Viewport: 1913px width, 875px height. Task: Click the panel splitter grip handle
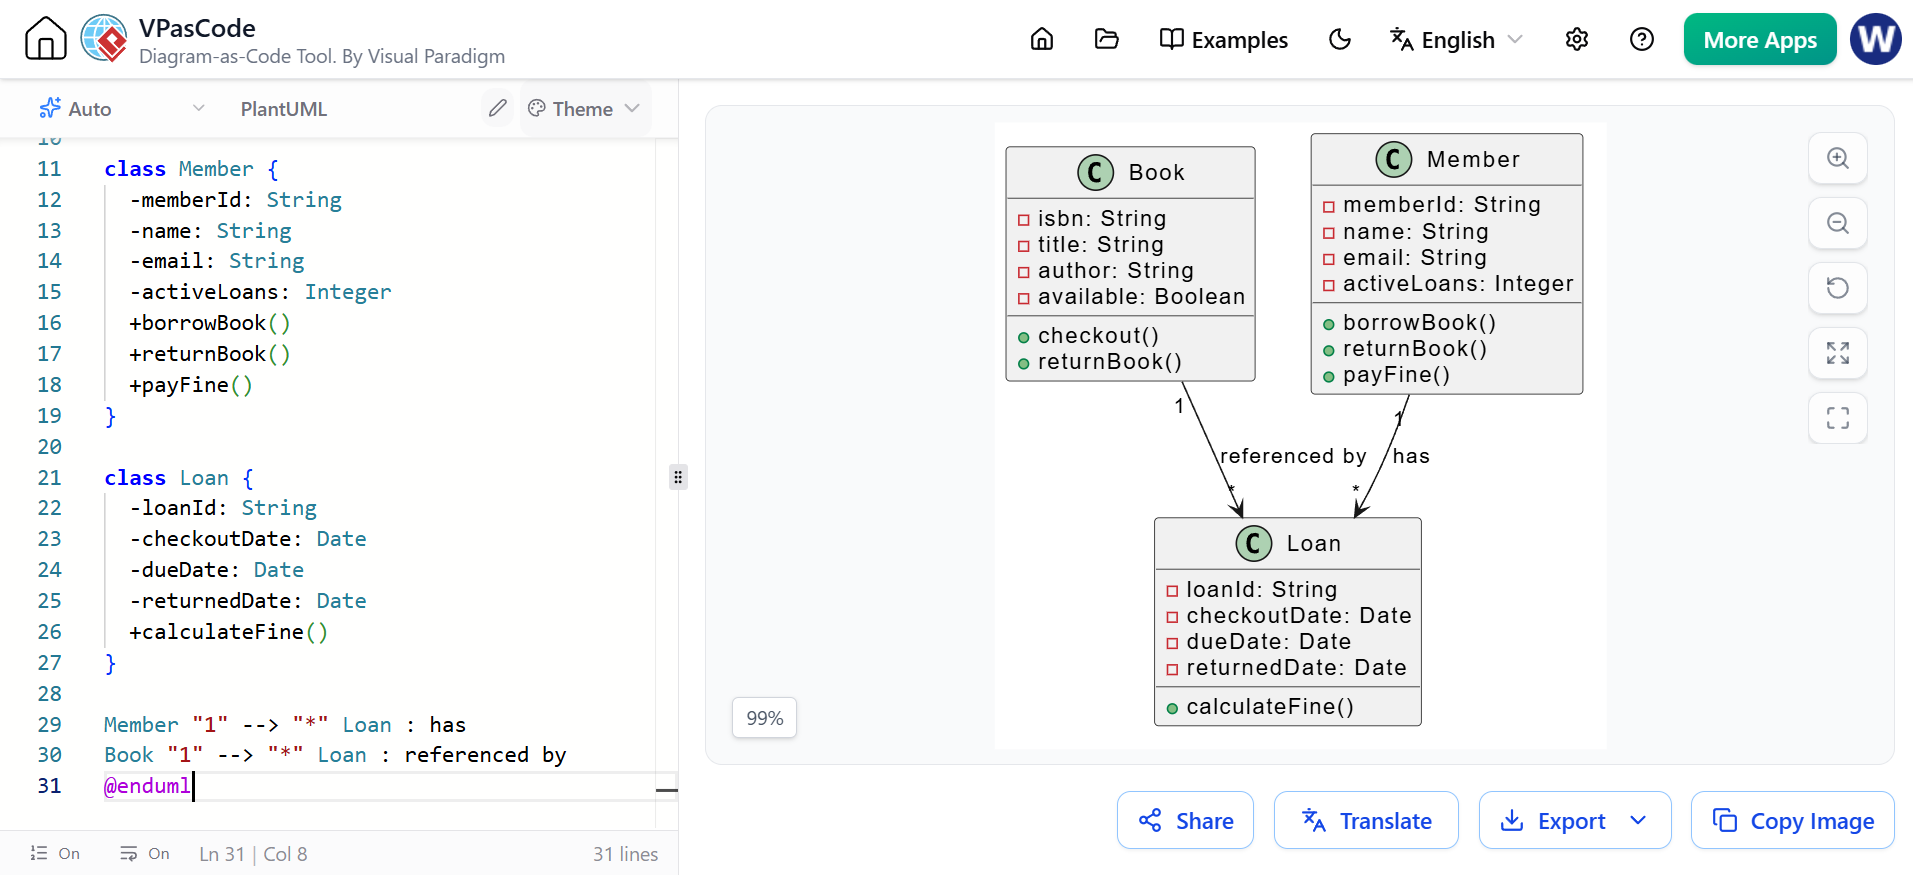[678, 477]
